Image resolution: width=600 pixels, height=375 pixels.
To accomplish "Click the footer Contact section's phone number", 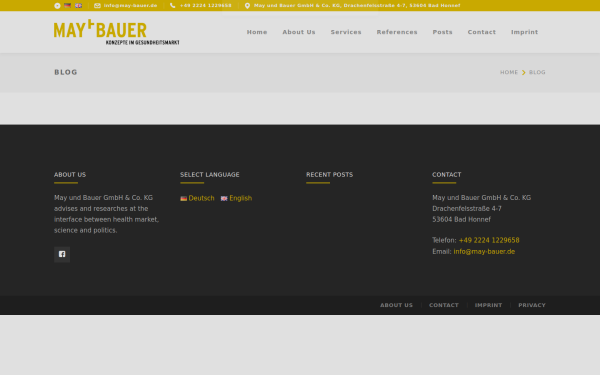I will (489, 240).
